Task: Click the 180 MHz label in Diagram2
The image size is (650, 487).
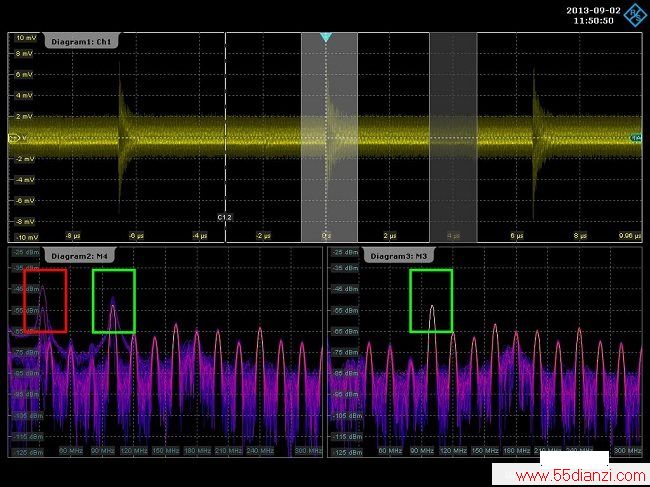Action: pos(197,451)
